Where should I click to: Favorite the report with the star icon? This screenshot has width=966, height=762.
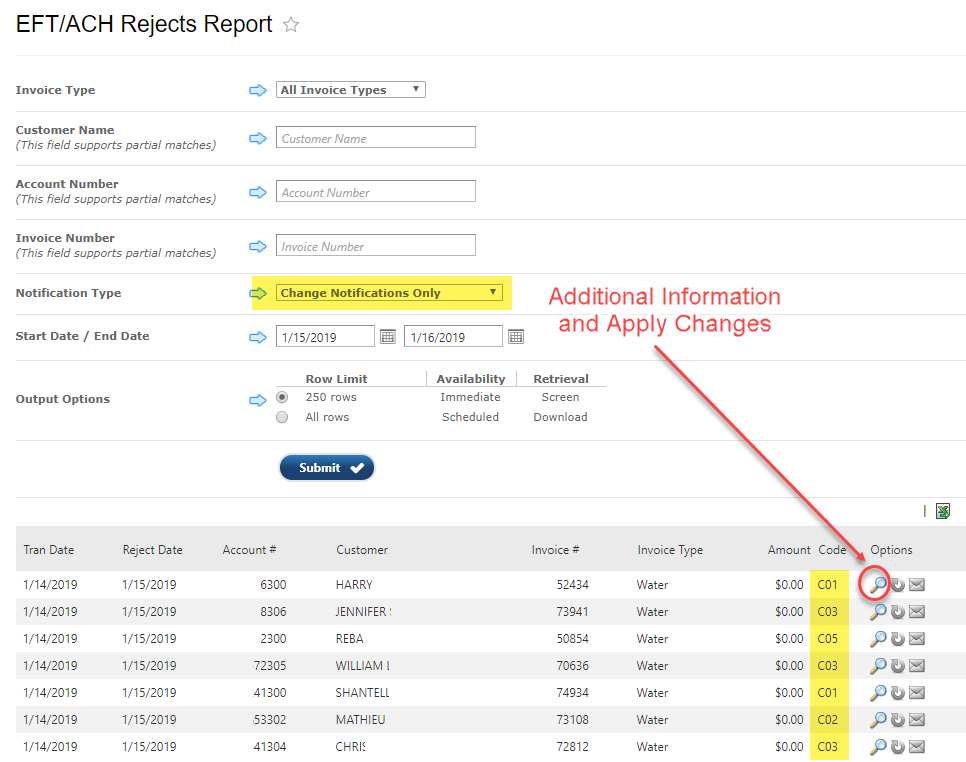tap(291, 25)
